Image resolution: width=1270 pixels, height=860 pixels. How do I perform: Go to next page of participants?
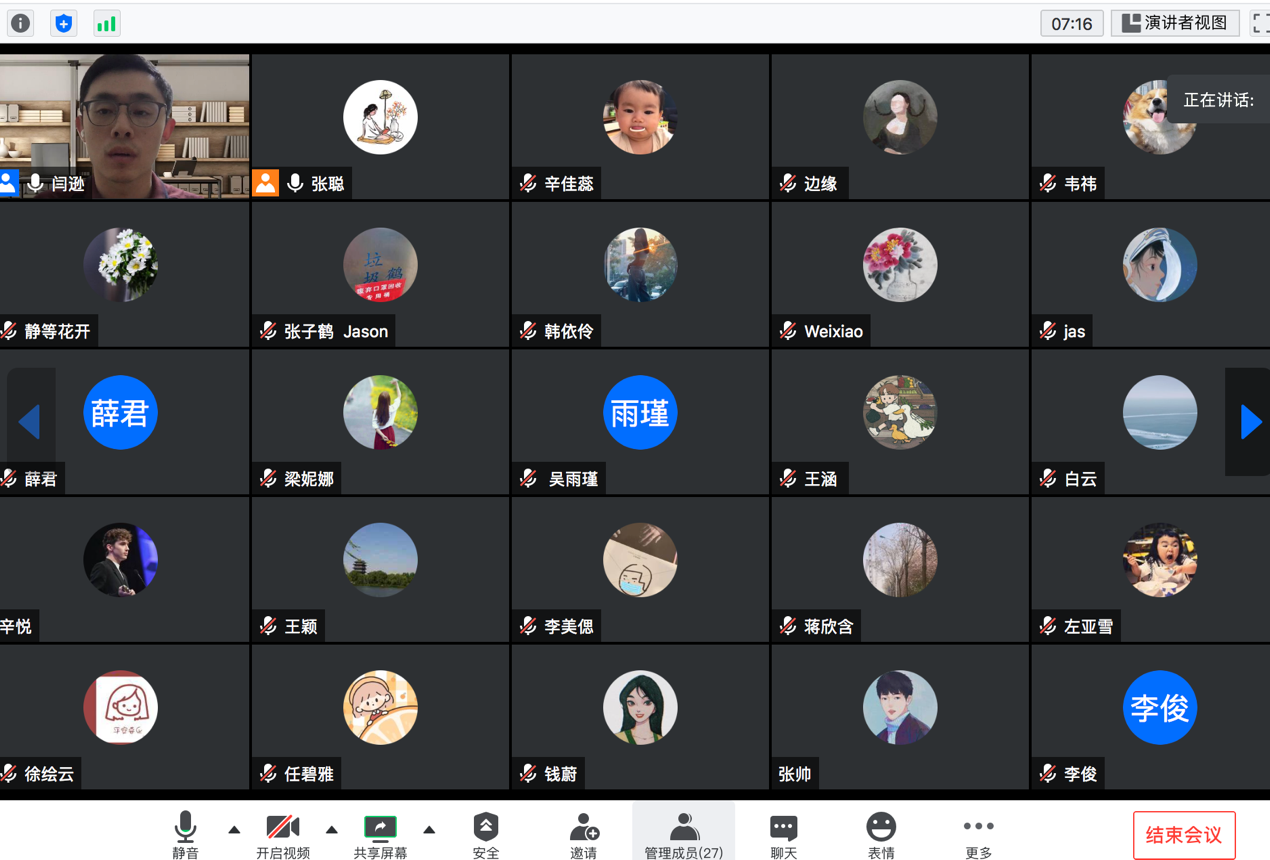click(x=1250, y=422)
